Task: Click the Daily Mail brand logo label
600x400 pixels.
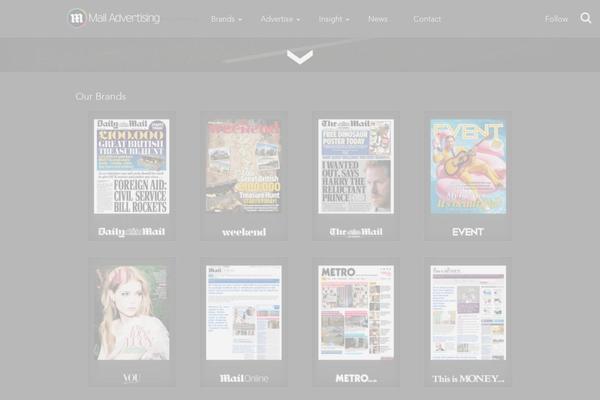Action: tap(132, 232)
